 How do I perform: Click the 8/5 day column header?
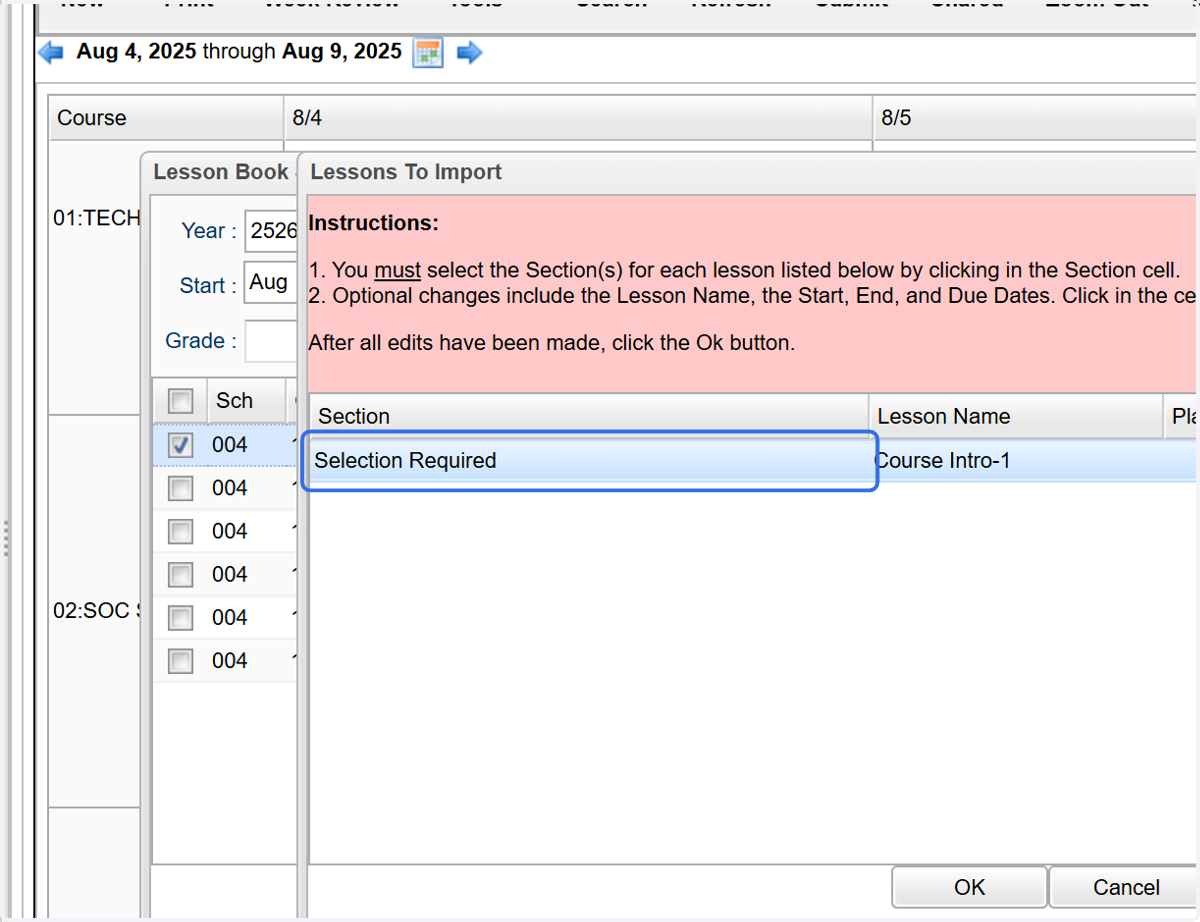(1036, 118)
